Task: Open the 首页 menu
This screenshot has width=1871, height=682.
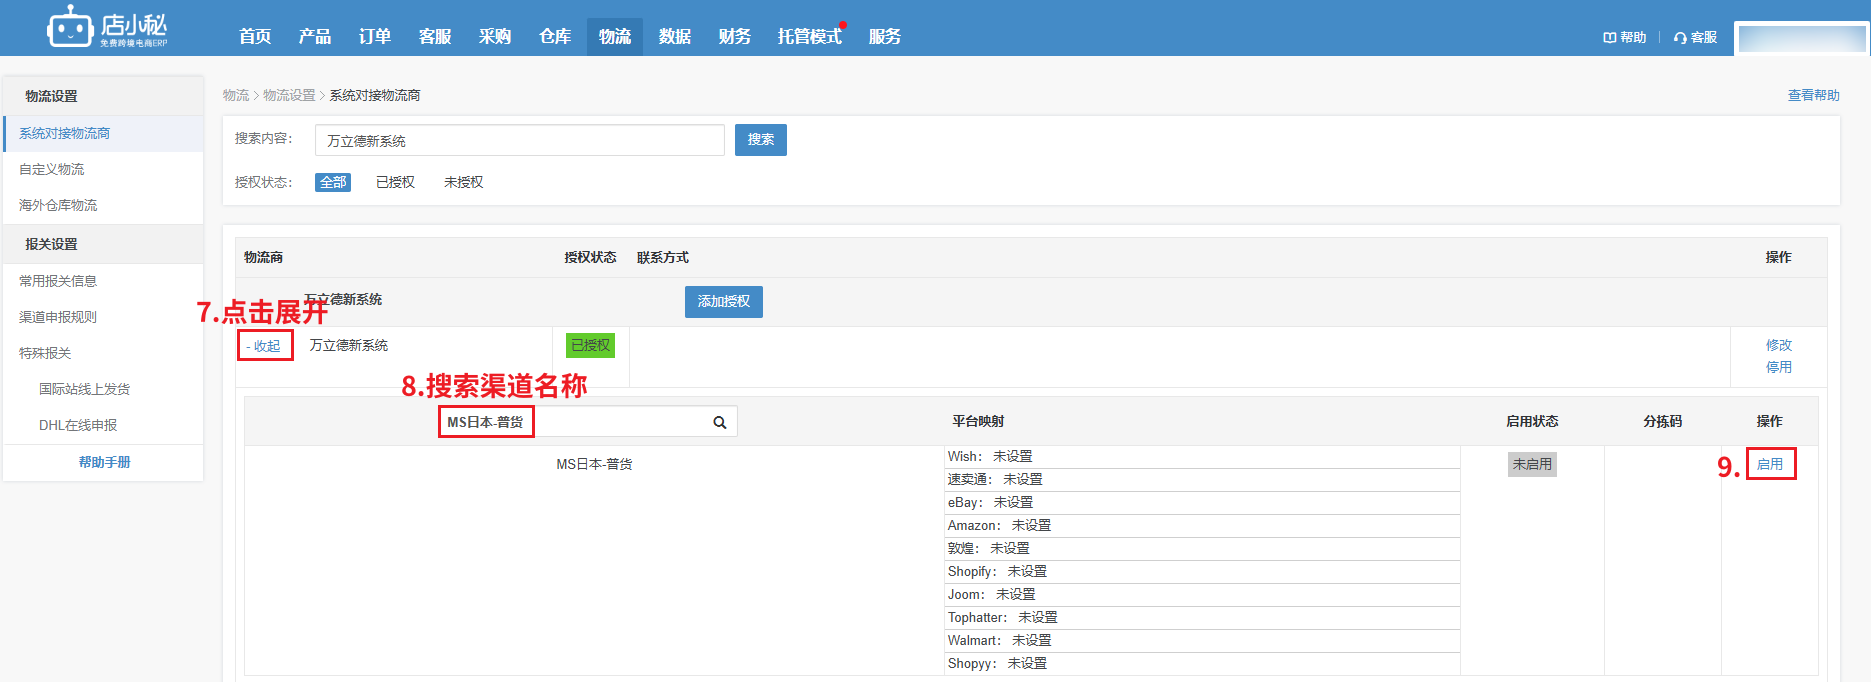Action: click(255, 36)
